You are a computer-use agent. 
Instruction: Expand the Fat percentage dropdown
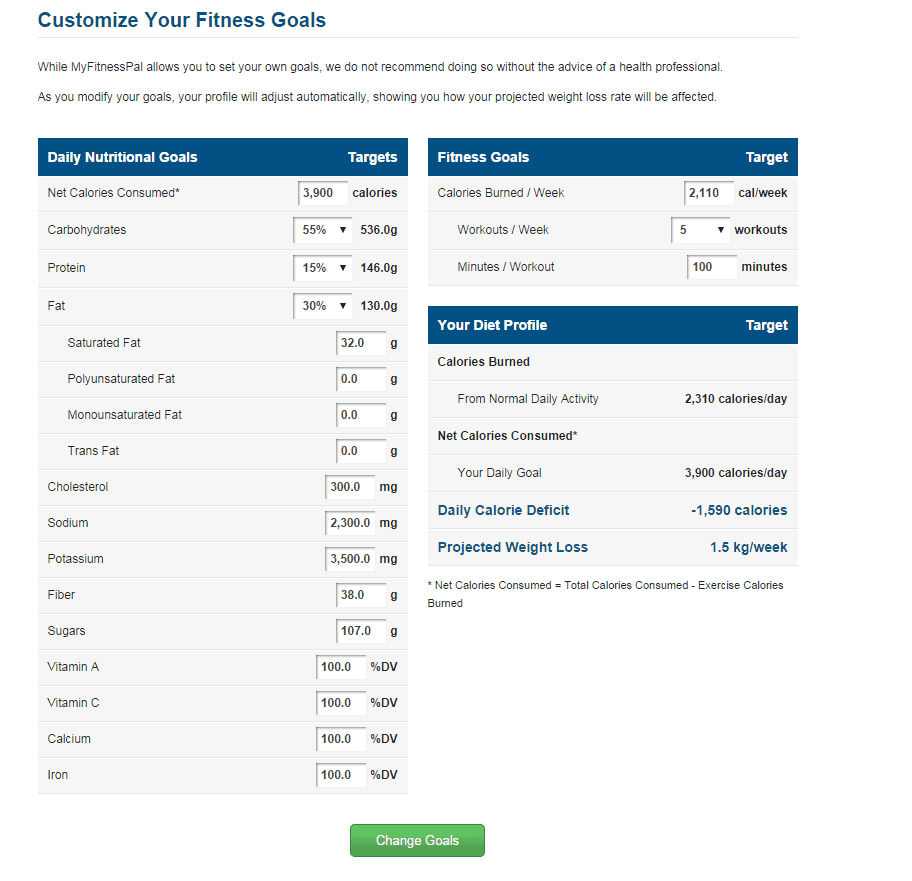point(323,306)
